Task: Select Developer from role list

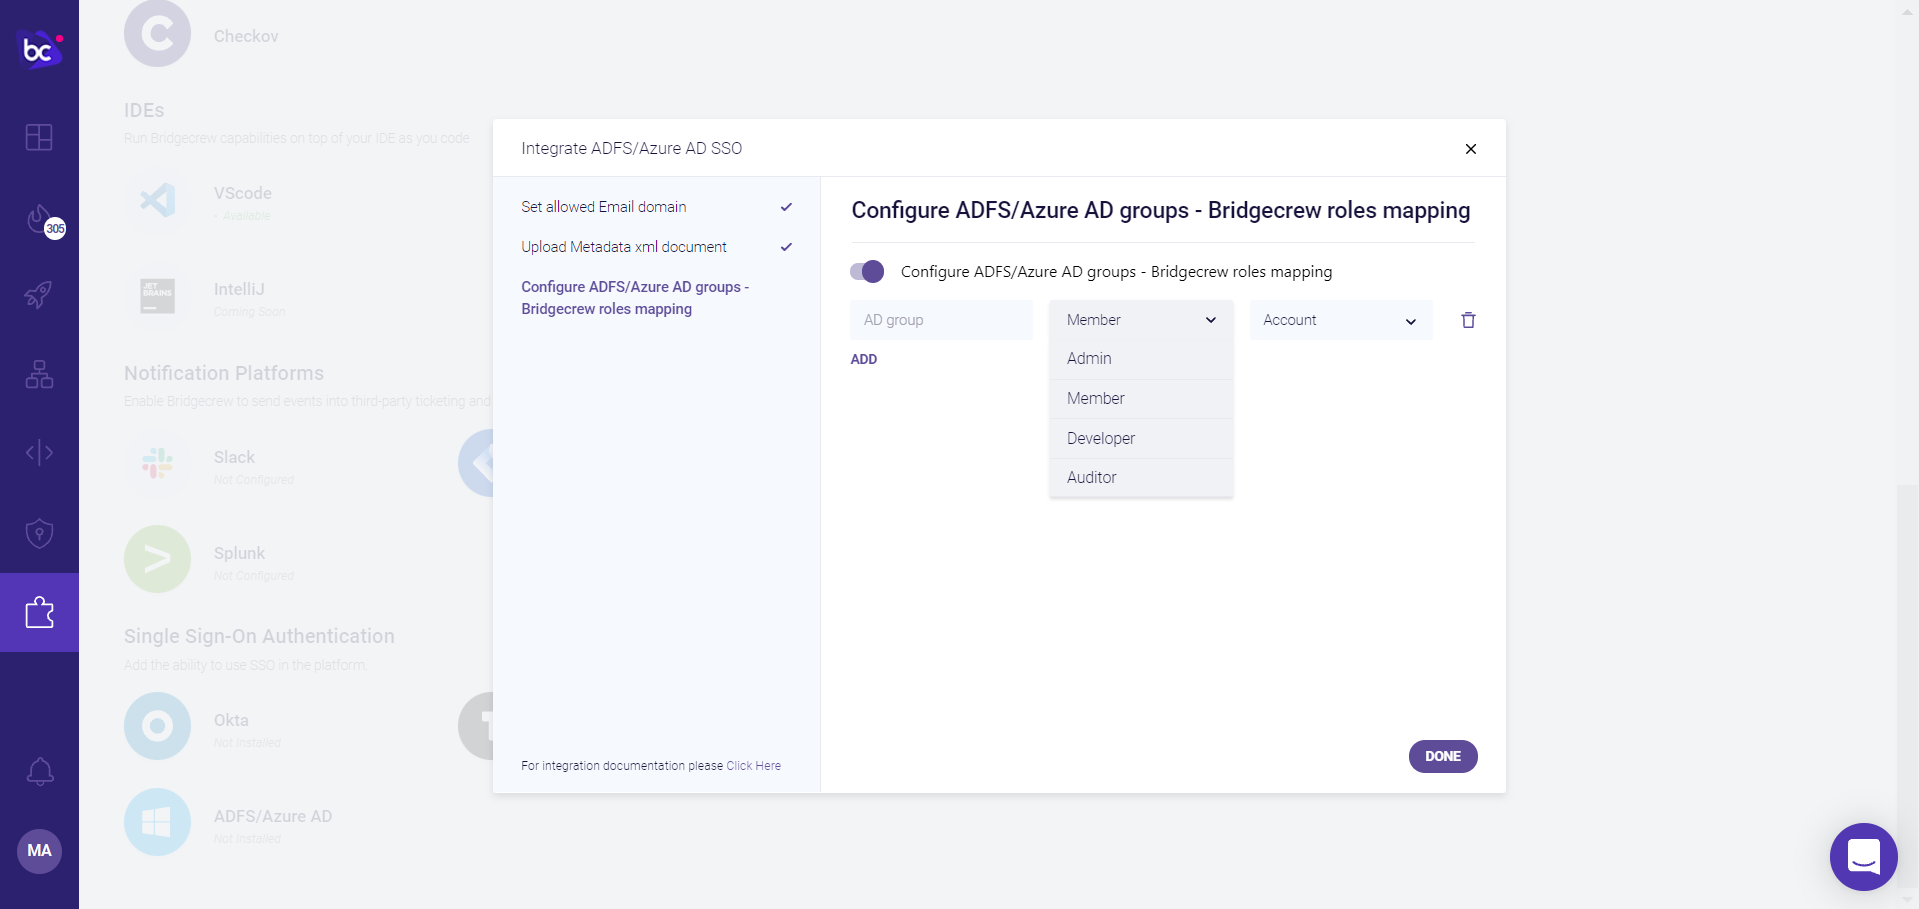Action: pyautogui.click(x=1141, y=438)
